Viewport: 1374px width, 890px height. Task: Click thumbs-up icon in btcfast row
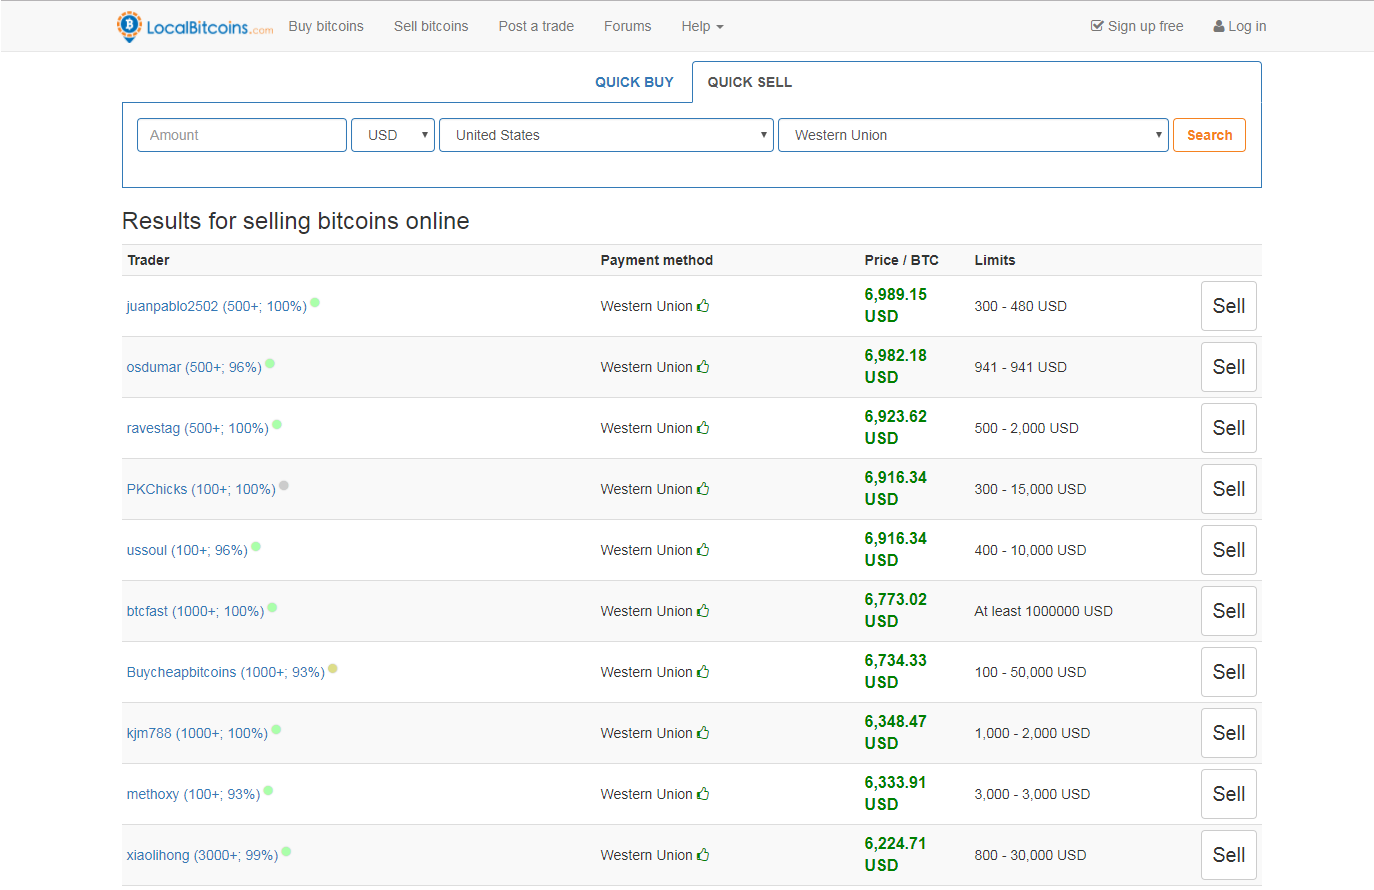[x=703, y=611]
